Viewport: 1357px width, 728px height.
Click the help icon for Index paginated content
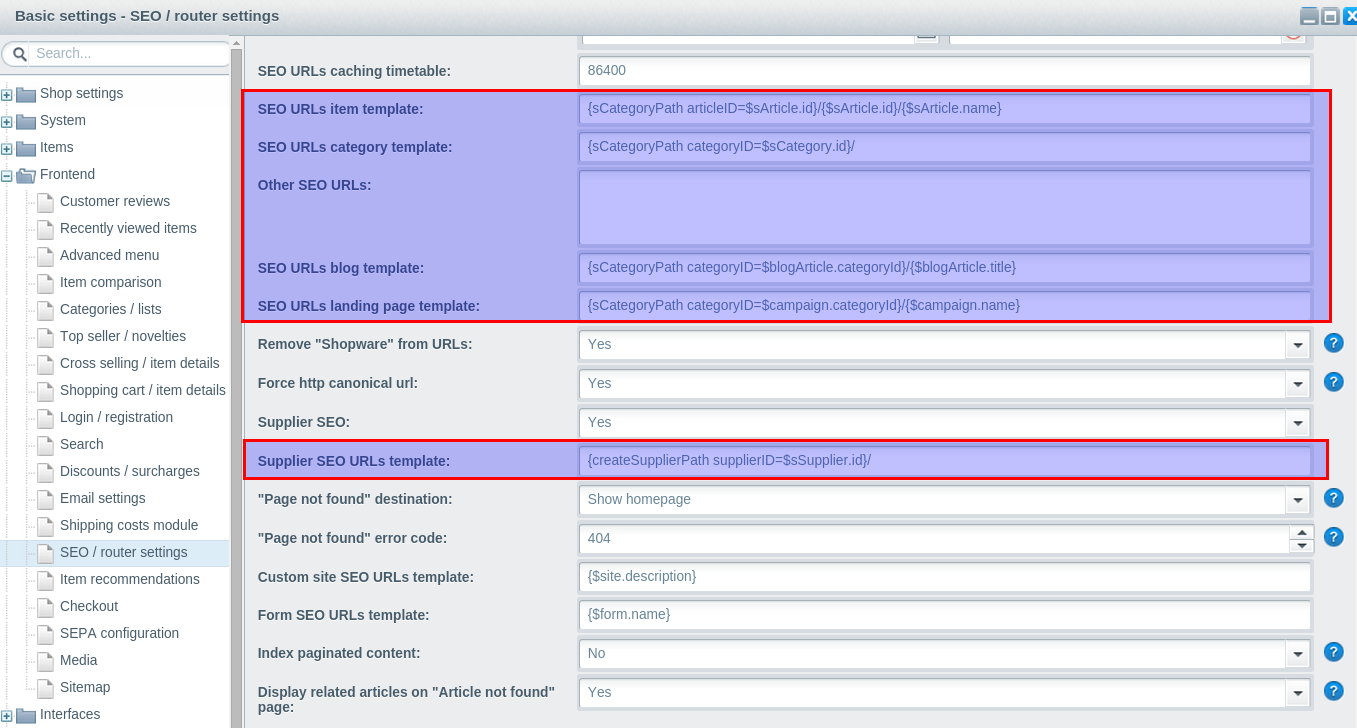pyautogui.click(x=1333, y=653)
